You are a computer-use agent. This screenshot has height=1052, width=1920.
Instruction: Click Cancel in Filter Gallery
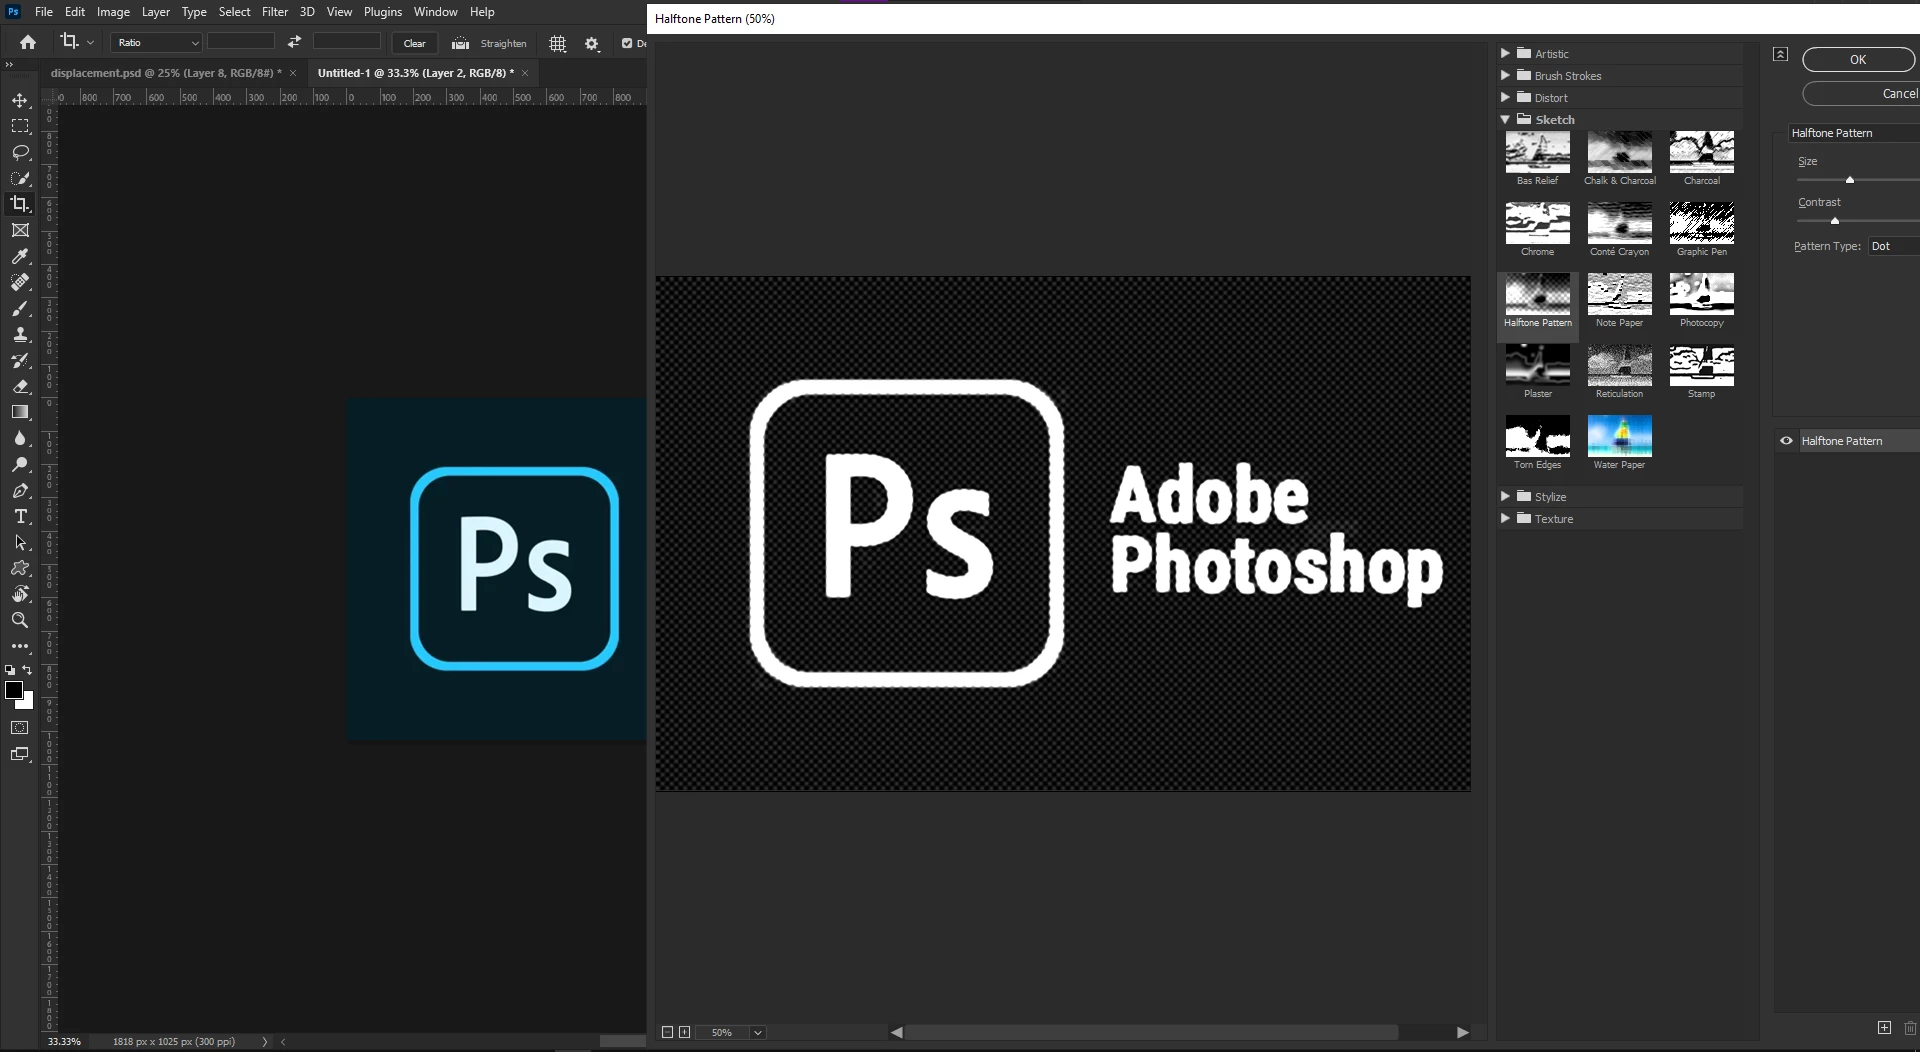pyautogui.click(x=1862, y=93)
